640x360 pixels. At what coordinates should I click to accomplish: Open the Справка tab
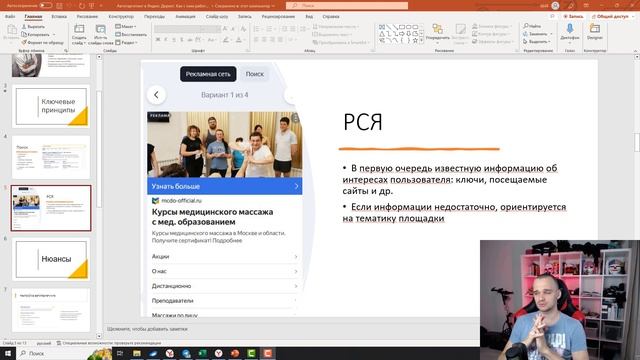331,17
